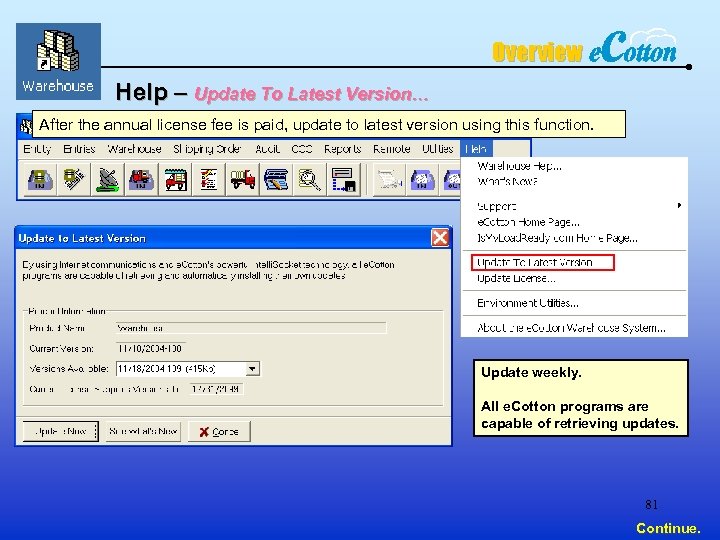Image resolution: width=720 pixels, height=540 pixels.
Task: Open the Utilities menu
Action: point(438,149)
